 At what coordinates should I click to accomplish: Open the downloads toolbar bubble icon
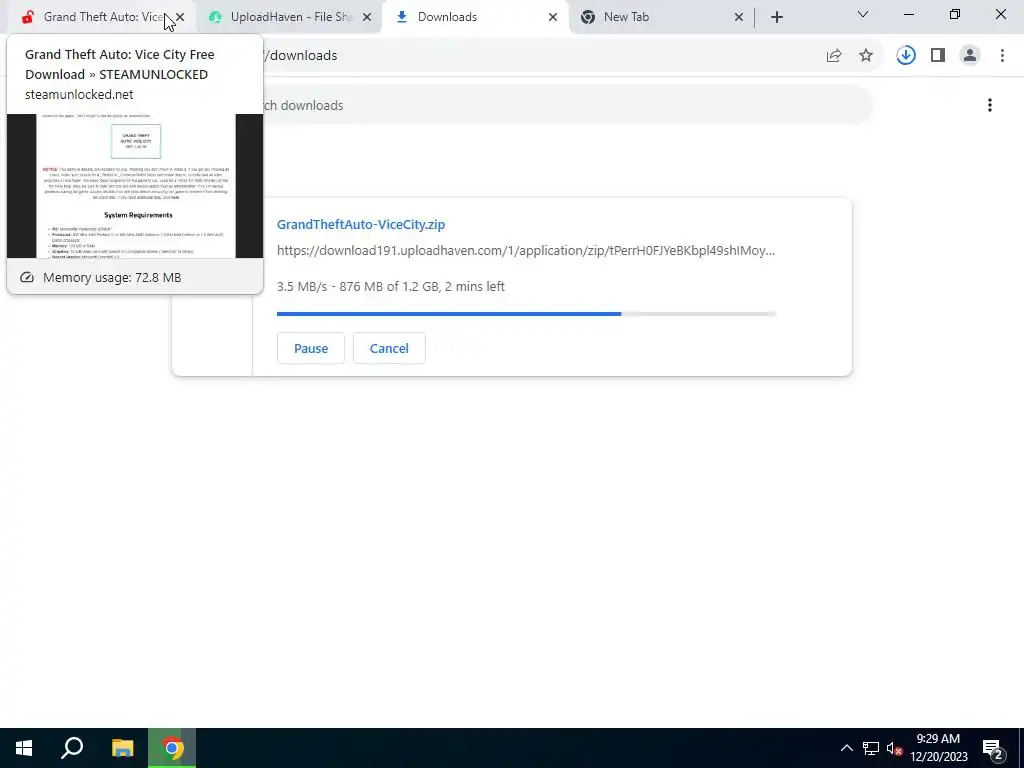point(905,56)
